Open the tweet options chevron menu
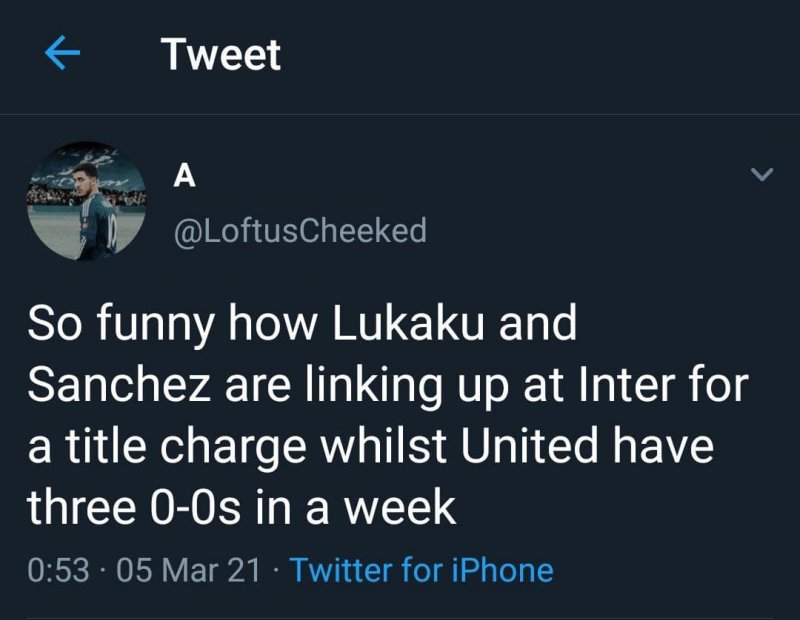This screenshot has width=800, height=620. tap(762, 176)
